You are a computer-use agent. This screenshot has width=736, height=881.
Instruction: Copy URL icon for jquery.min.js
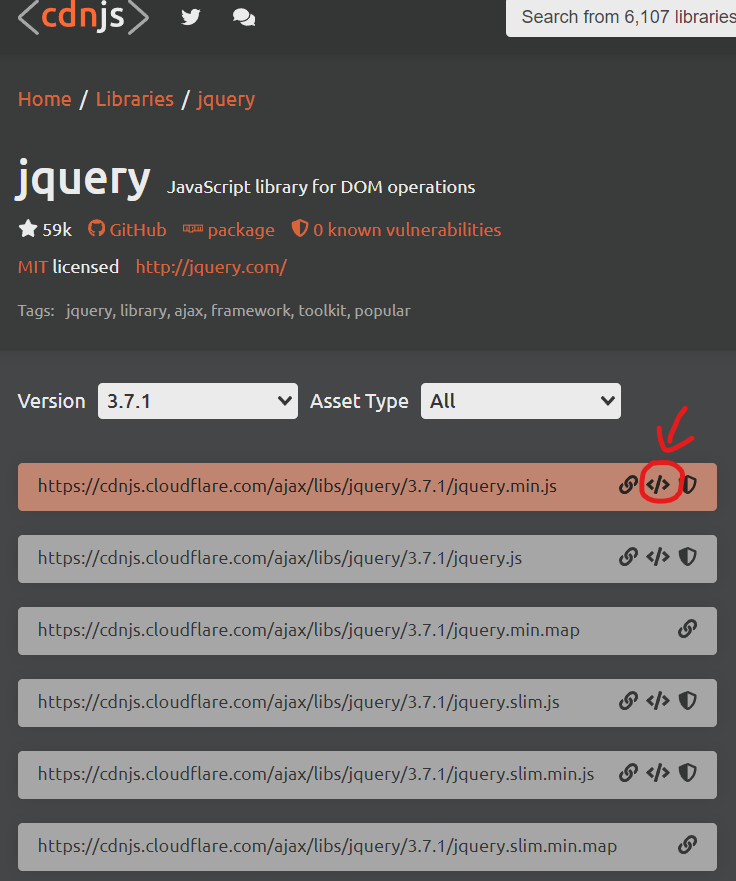pyautogui.click(x=628, y=485)
